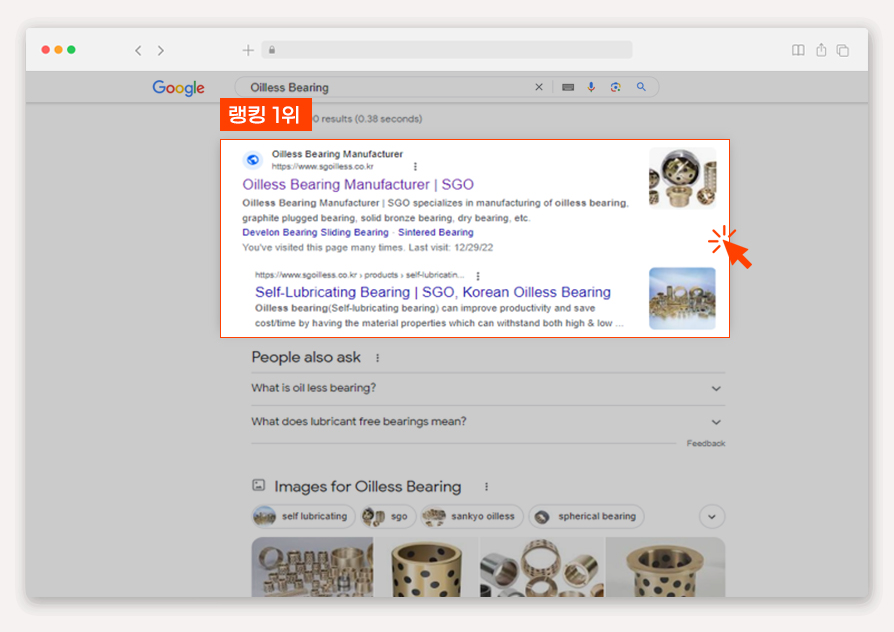894x632 pixels.
Task: Click the padlock icon in the address bar
Action: (272, 50)
